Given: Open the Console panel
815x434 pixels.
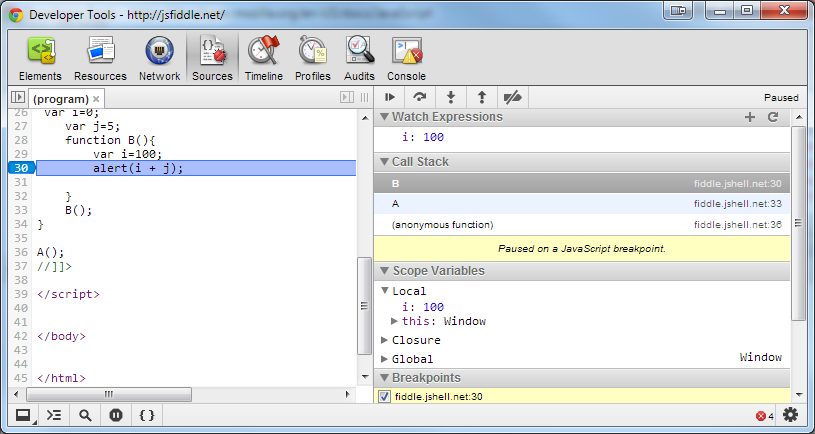Looking at the screenshot, I should pyautogui.click(x=406, y=59).
